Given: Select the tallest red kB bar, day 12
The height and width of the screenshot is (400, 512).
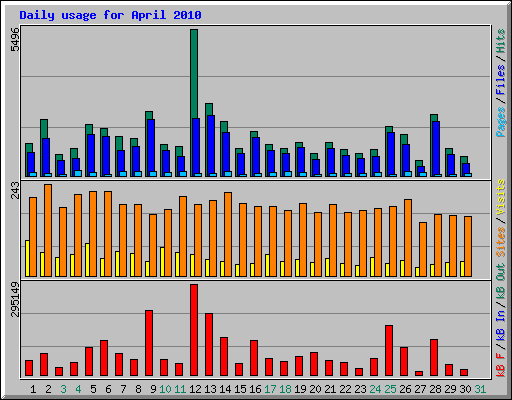Looking at the screenshot, I should 194,330.
